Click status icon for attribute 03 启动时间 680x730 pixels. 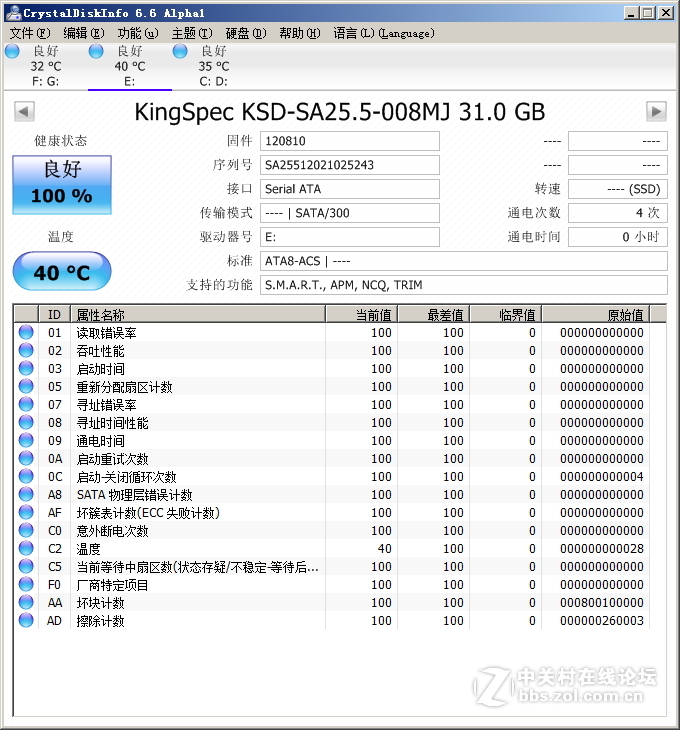point(26,368)
